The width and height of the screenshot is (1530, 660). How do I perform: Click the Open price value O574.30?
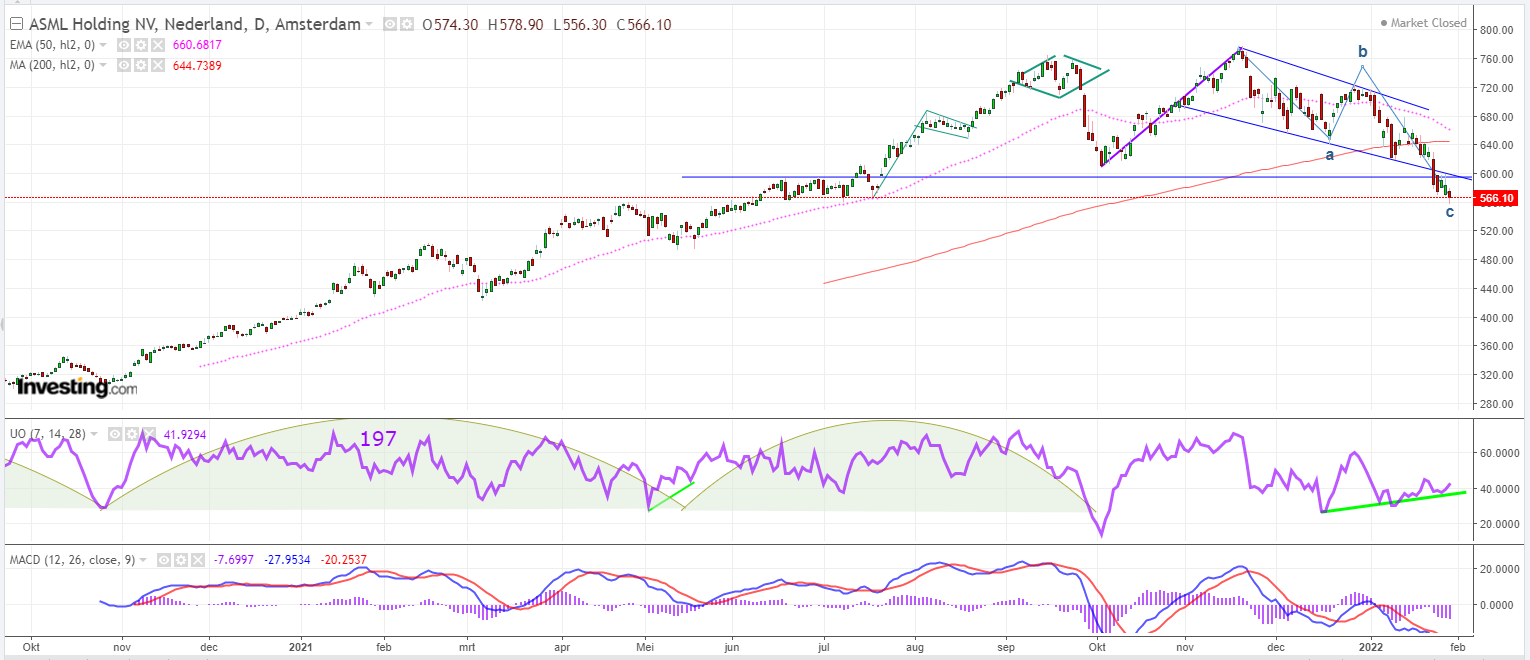coord(451,24)
